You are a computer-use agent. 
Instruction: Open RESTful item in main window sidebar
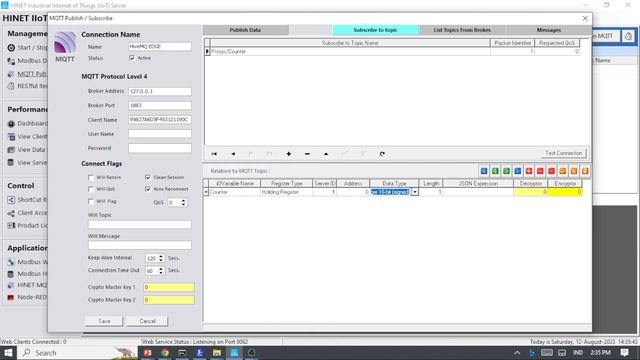[x=27, y=86]
